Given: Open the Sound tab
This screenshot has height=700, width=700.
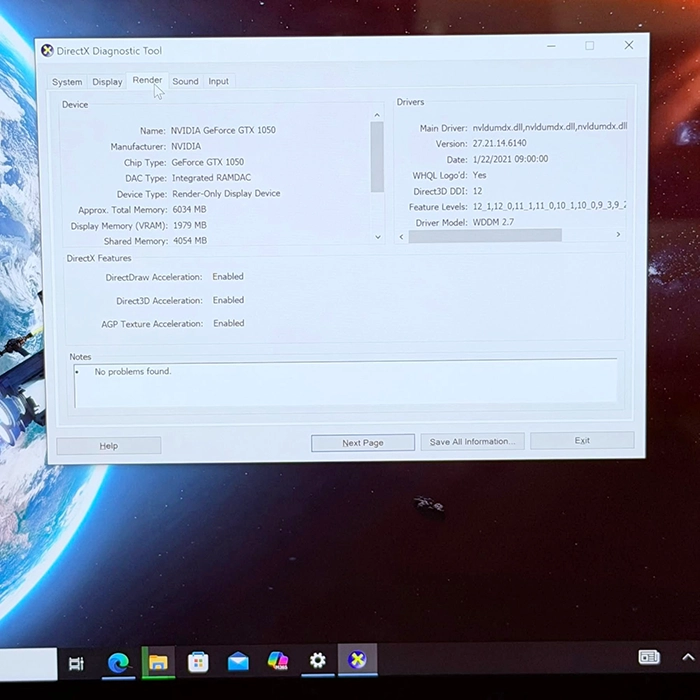Looking at the screenshot, I should 185,81.
